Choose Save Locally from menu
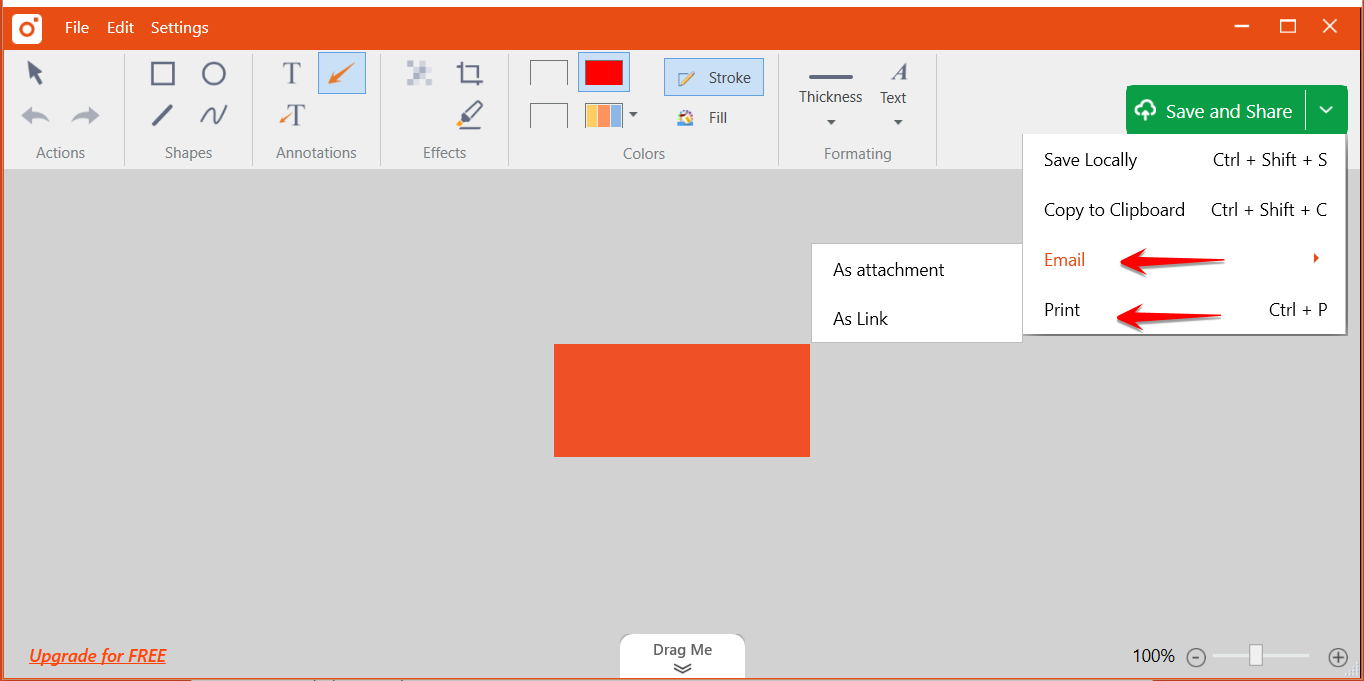 1185,160
